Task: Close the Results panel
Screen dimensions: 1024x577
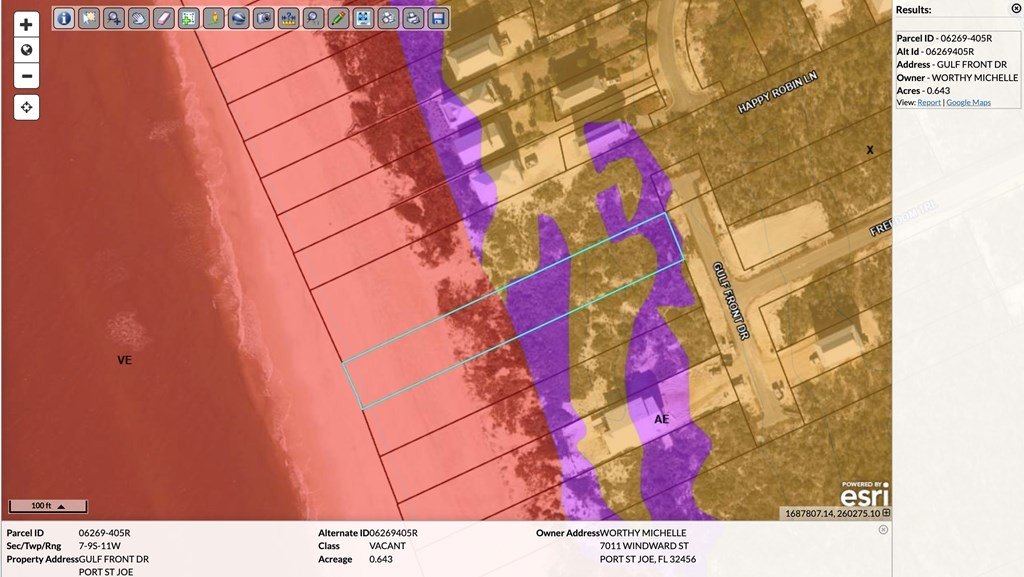Action: [1016, 8]
